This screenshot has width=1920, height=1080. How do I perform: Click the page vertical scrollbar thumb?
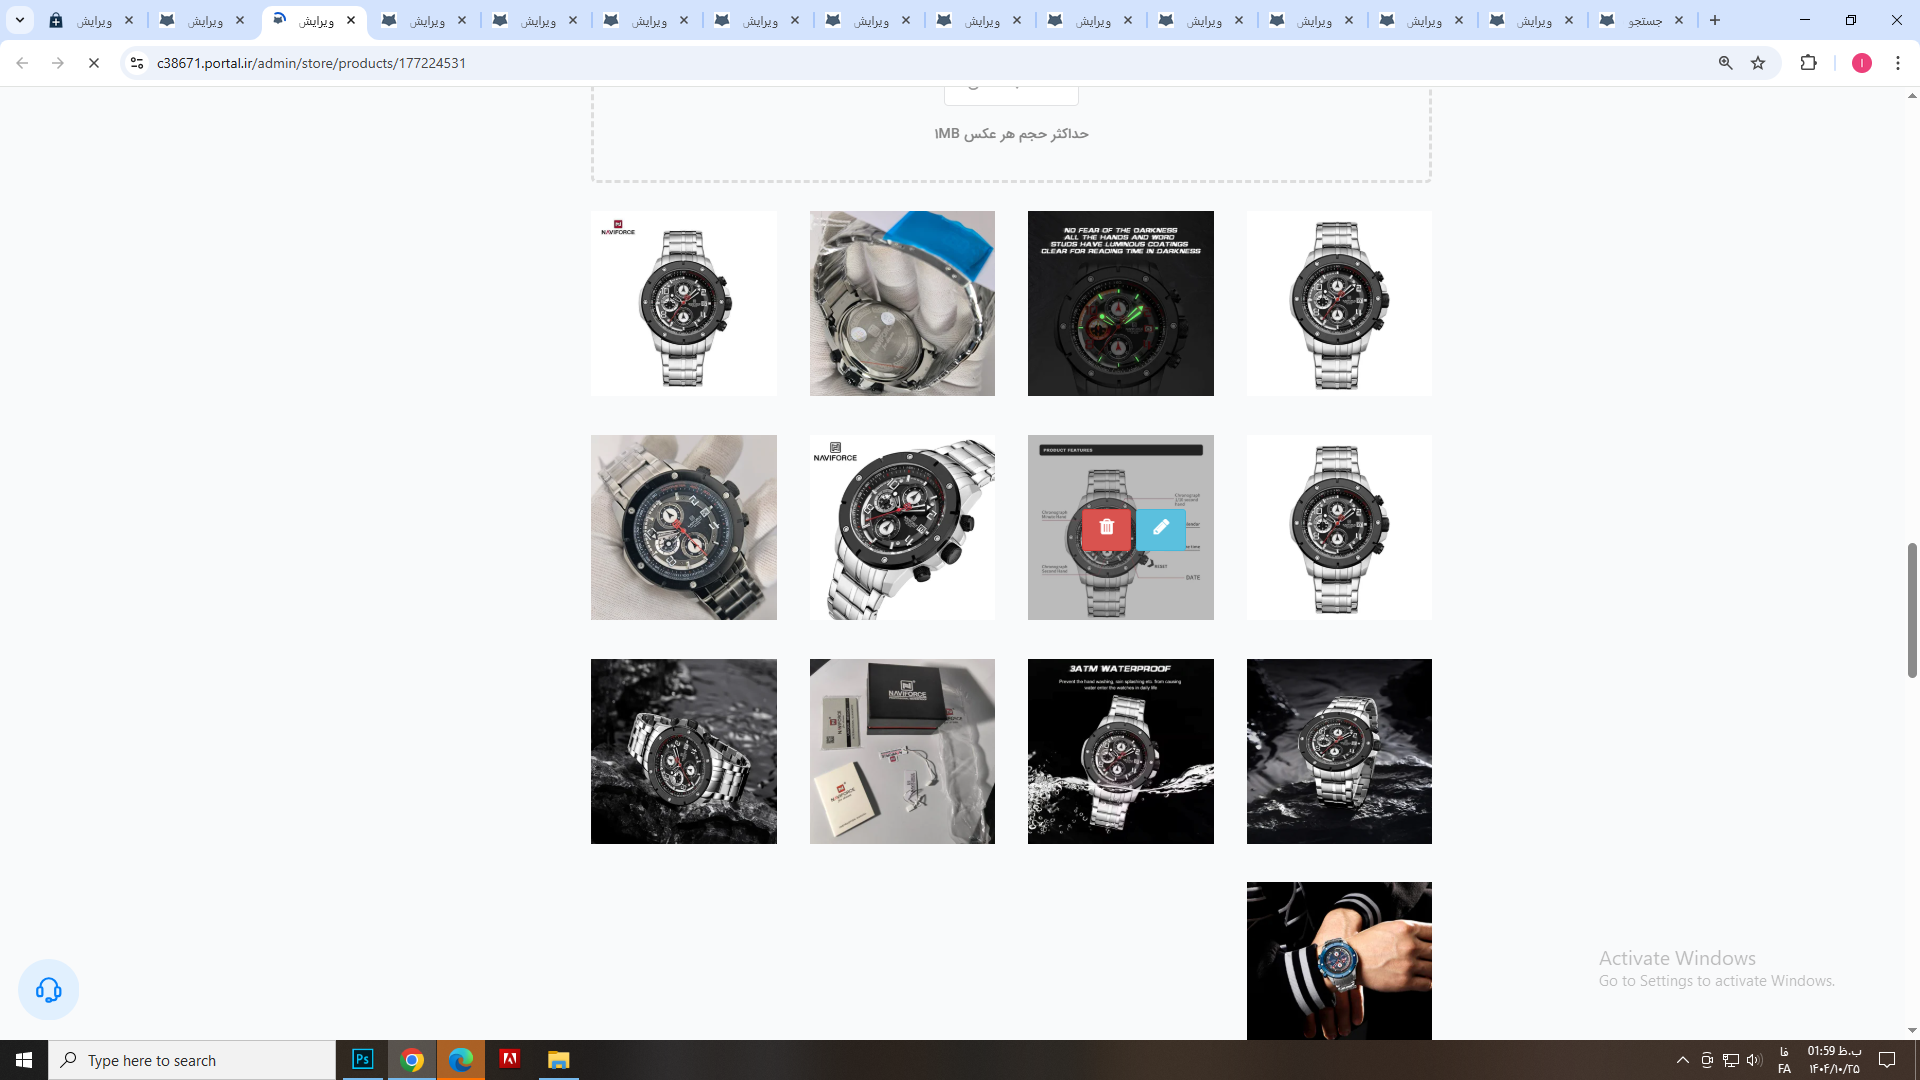coord(1912,610)
